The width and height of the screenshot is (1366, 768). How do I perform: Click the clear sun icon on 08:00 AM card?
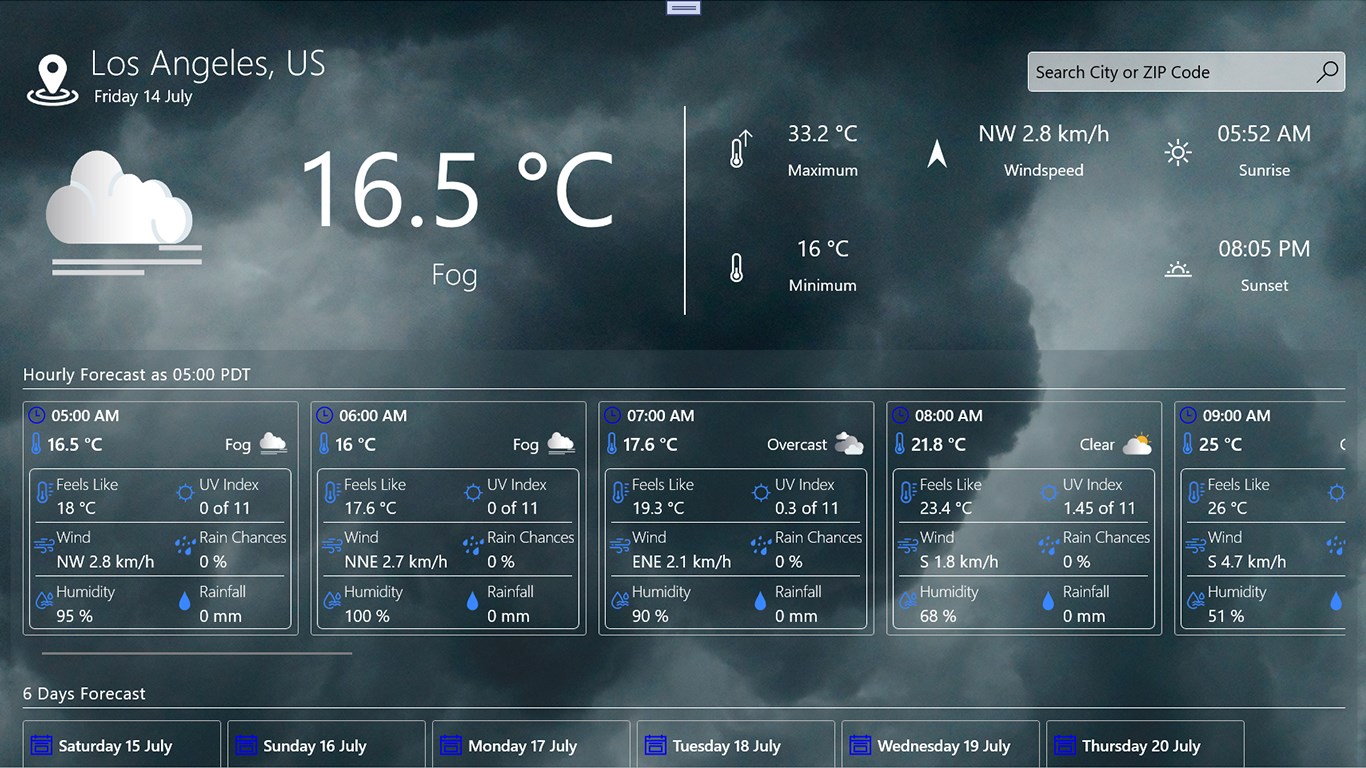[x=1137, y=443]
